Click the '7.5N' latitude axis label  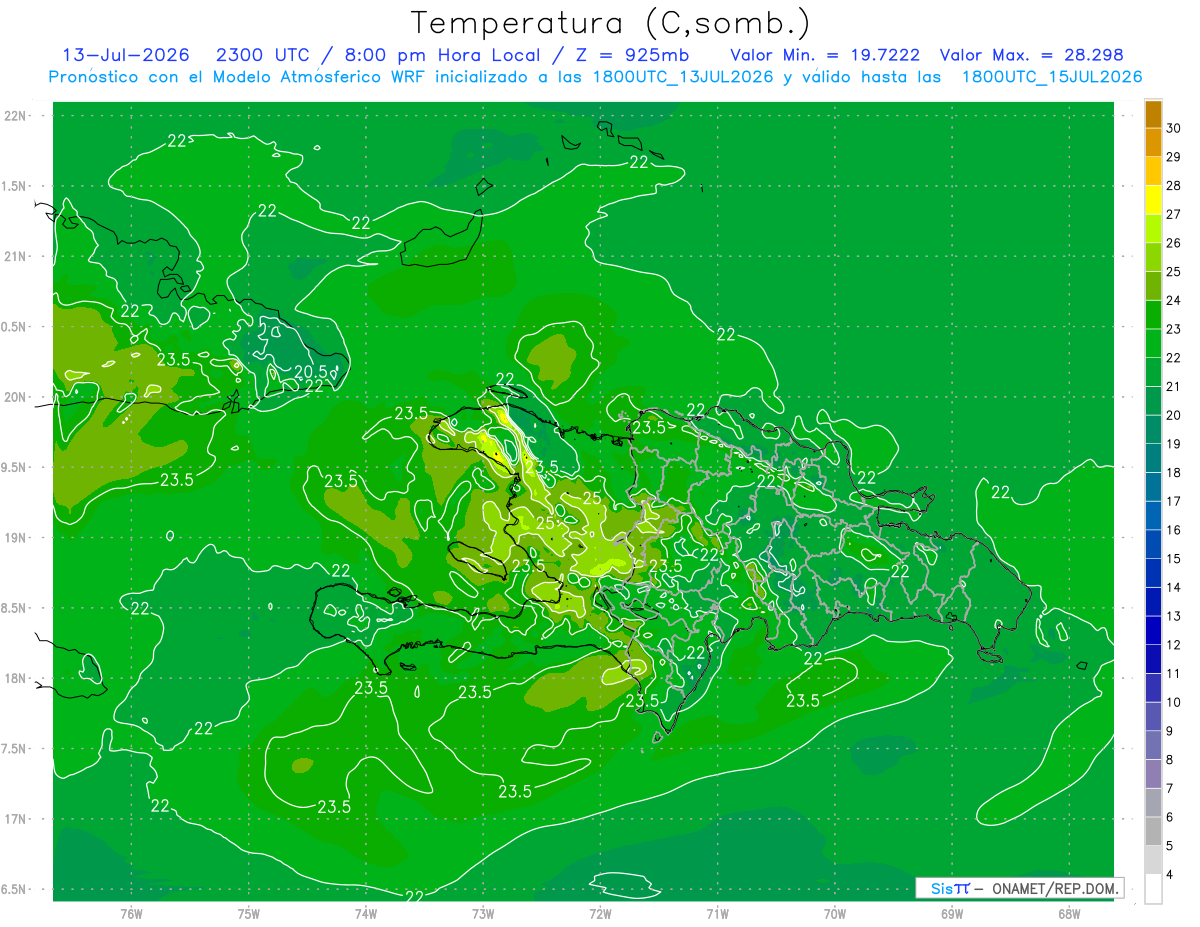click(x=14, y=750)
